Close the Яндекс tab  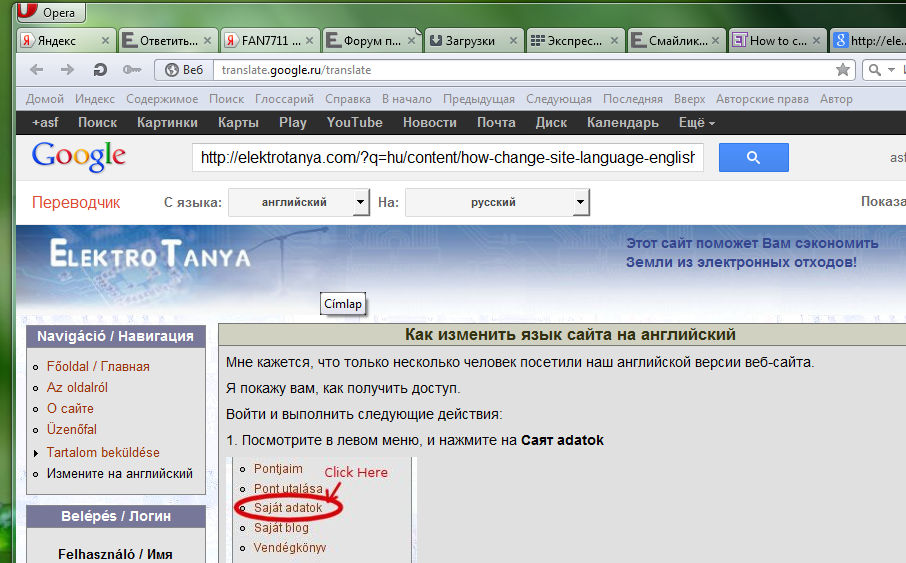tap(105, 41)
